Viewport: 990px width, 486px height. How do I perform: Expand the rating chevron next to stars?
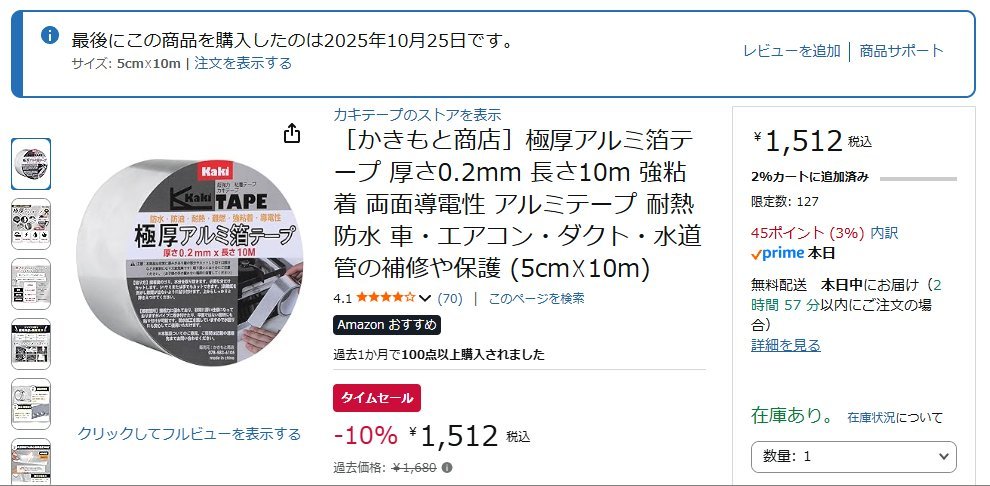click(x=425, y=299)
